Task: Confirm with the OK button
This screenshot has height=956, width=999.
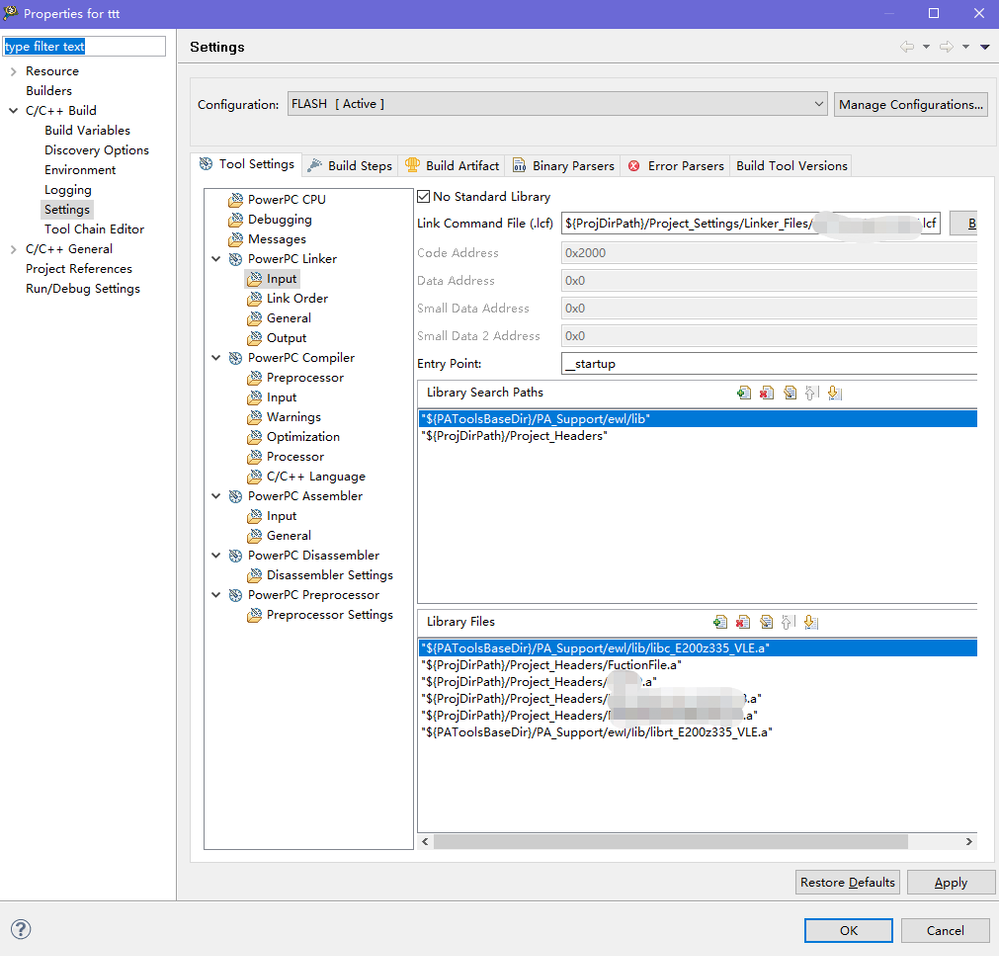Action: (x=848, y=931)
